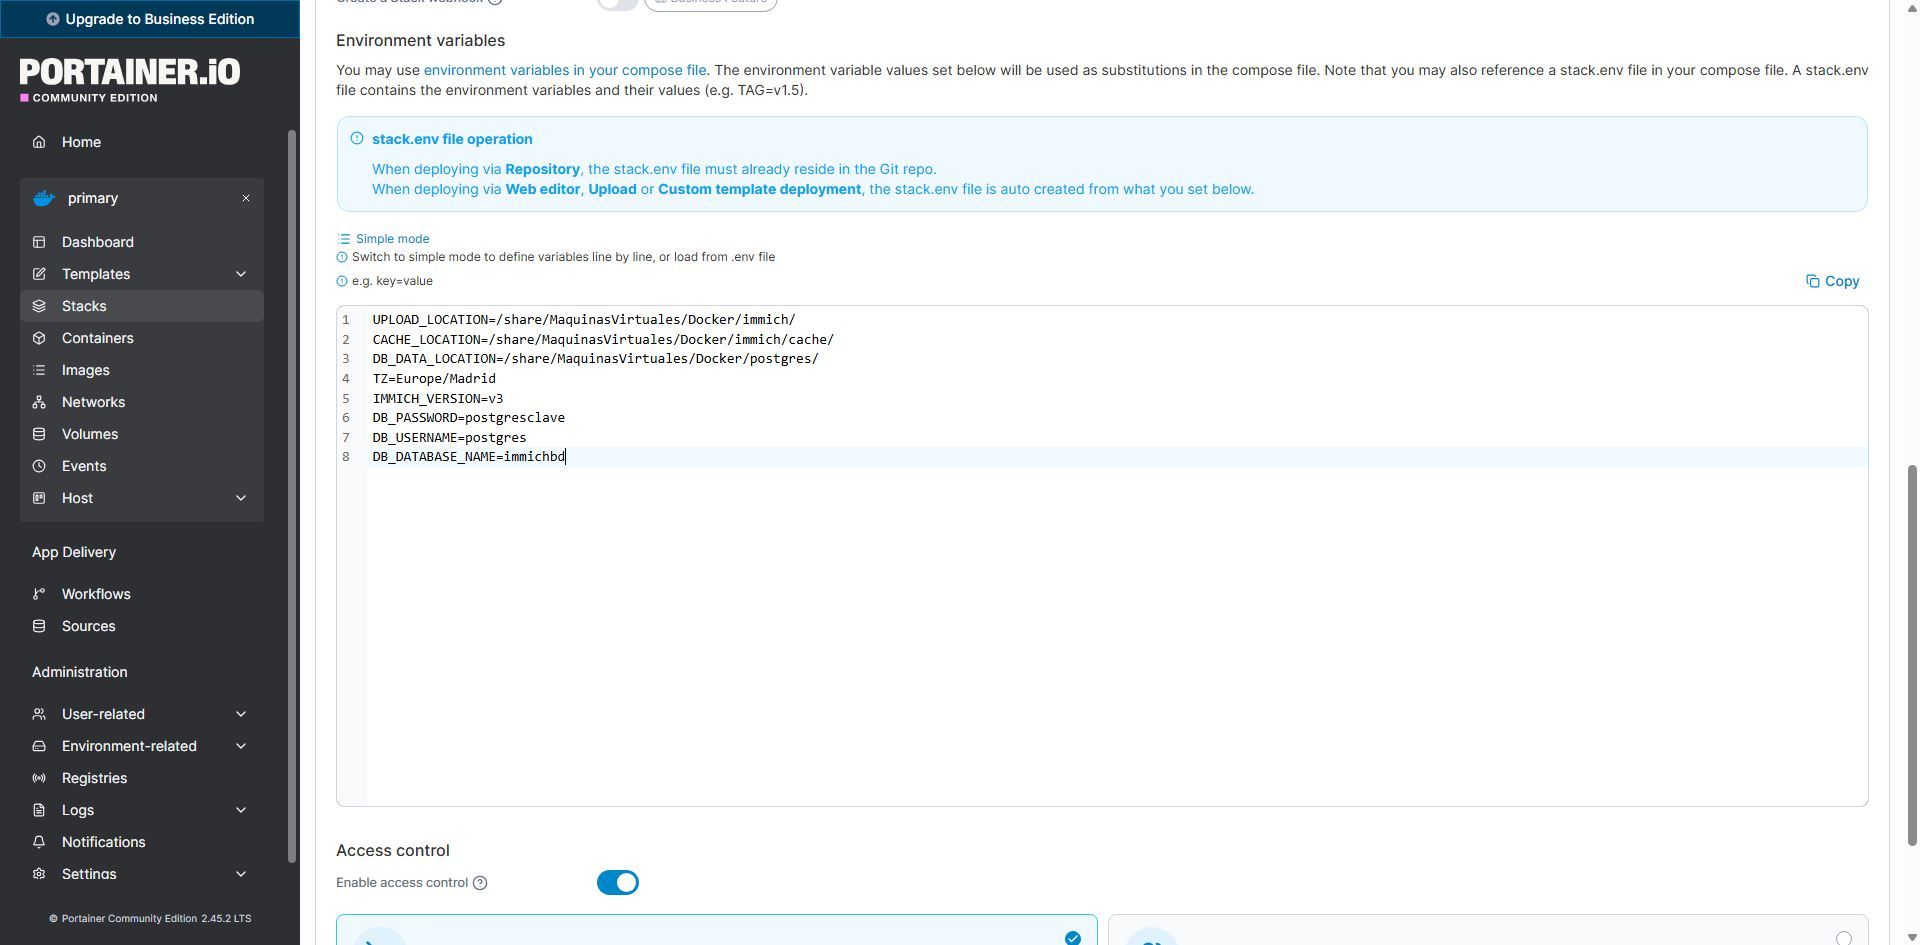The image size is (1920, 945).
Task: Click the Dashboard icon
Action: [x=39, y=242]
